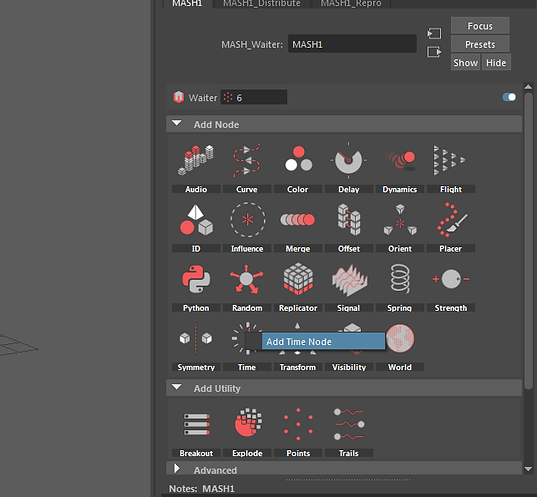
Task: Switch to the MASH1 tab
Action: tap(187, 4)
